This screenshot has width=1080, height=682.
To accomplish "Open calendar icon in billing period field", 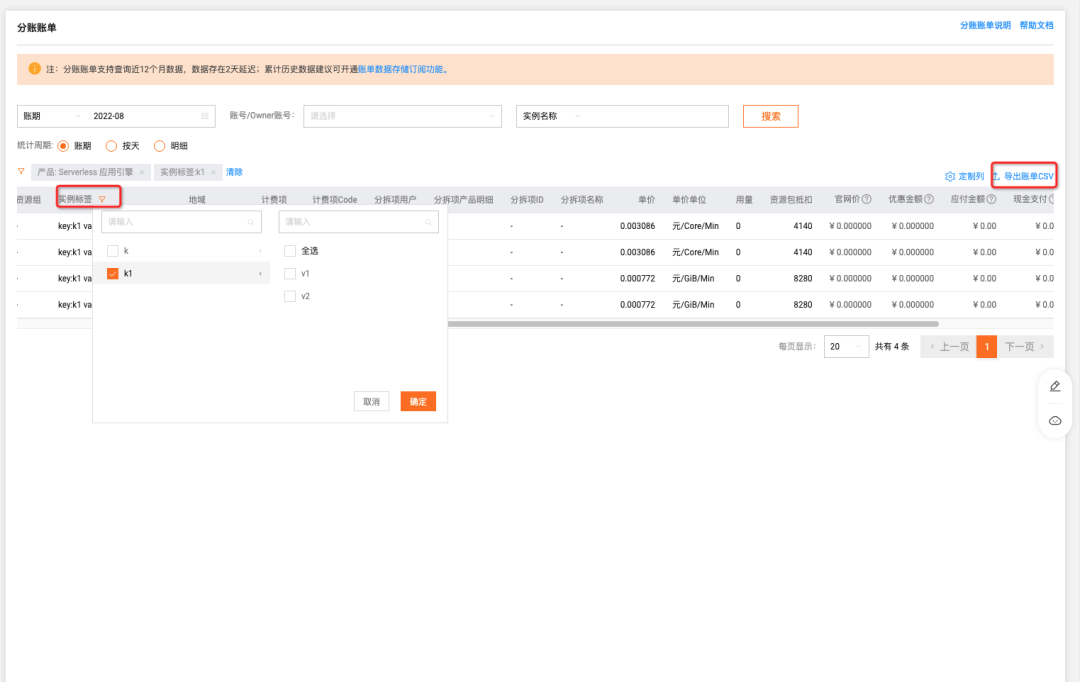I will click(205, 116).
